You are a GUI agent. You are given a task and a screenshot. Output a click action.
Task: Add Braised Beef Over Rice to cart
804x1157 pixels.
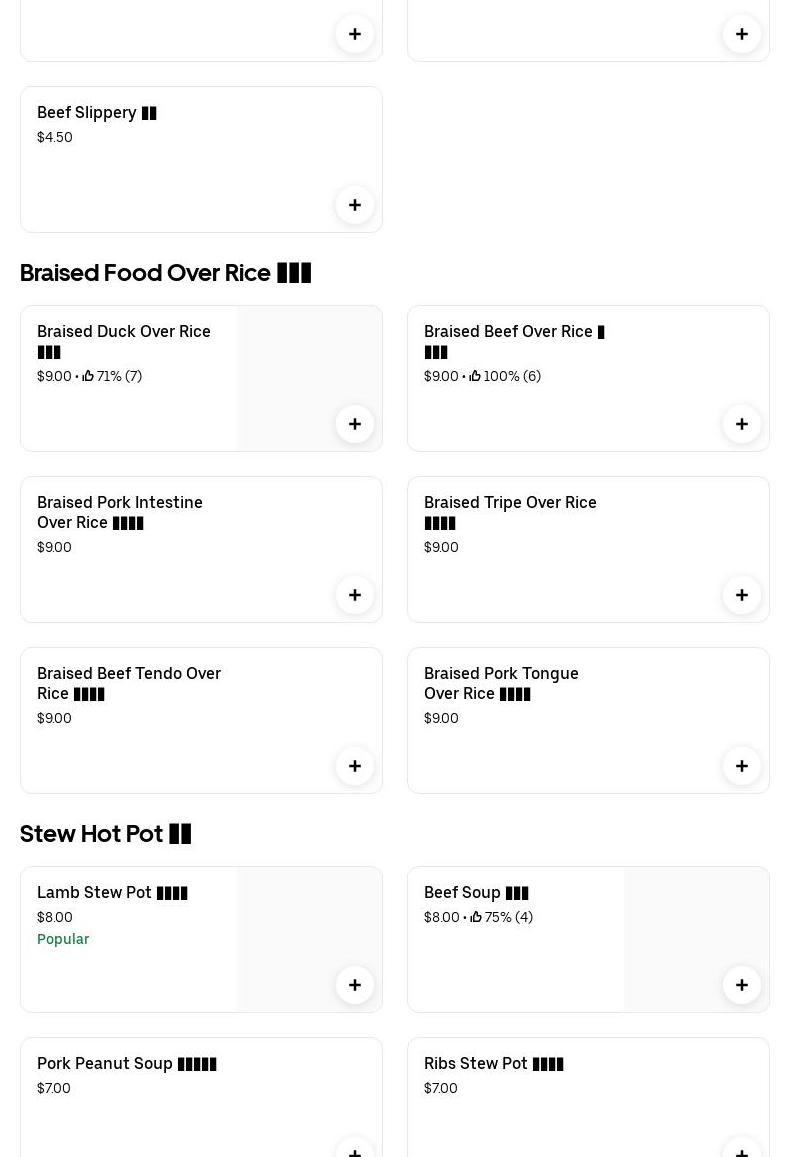pyautogui.click(x=742, y=424)
